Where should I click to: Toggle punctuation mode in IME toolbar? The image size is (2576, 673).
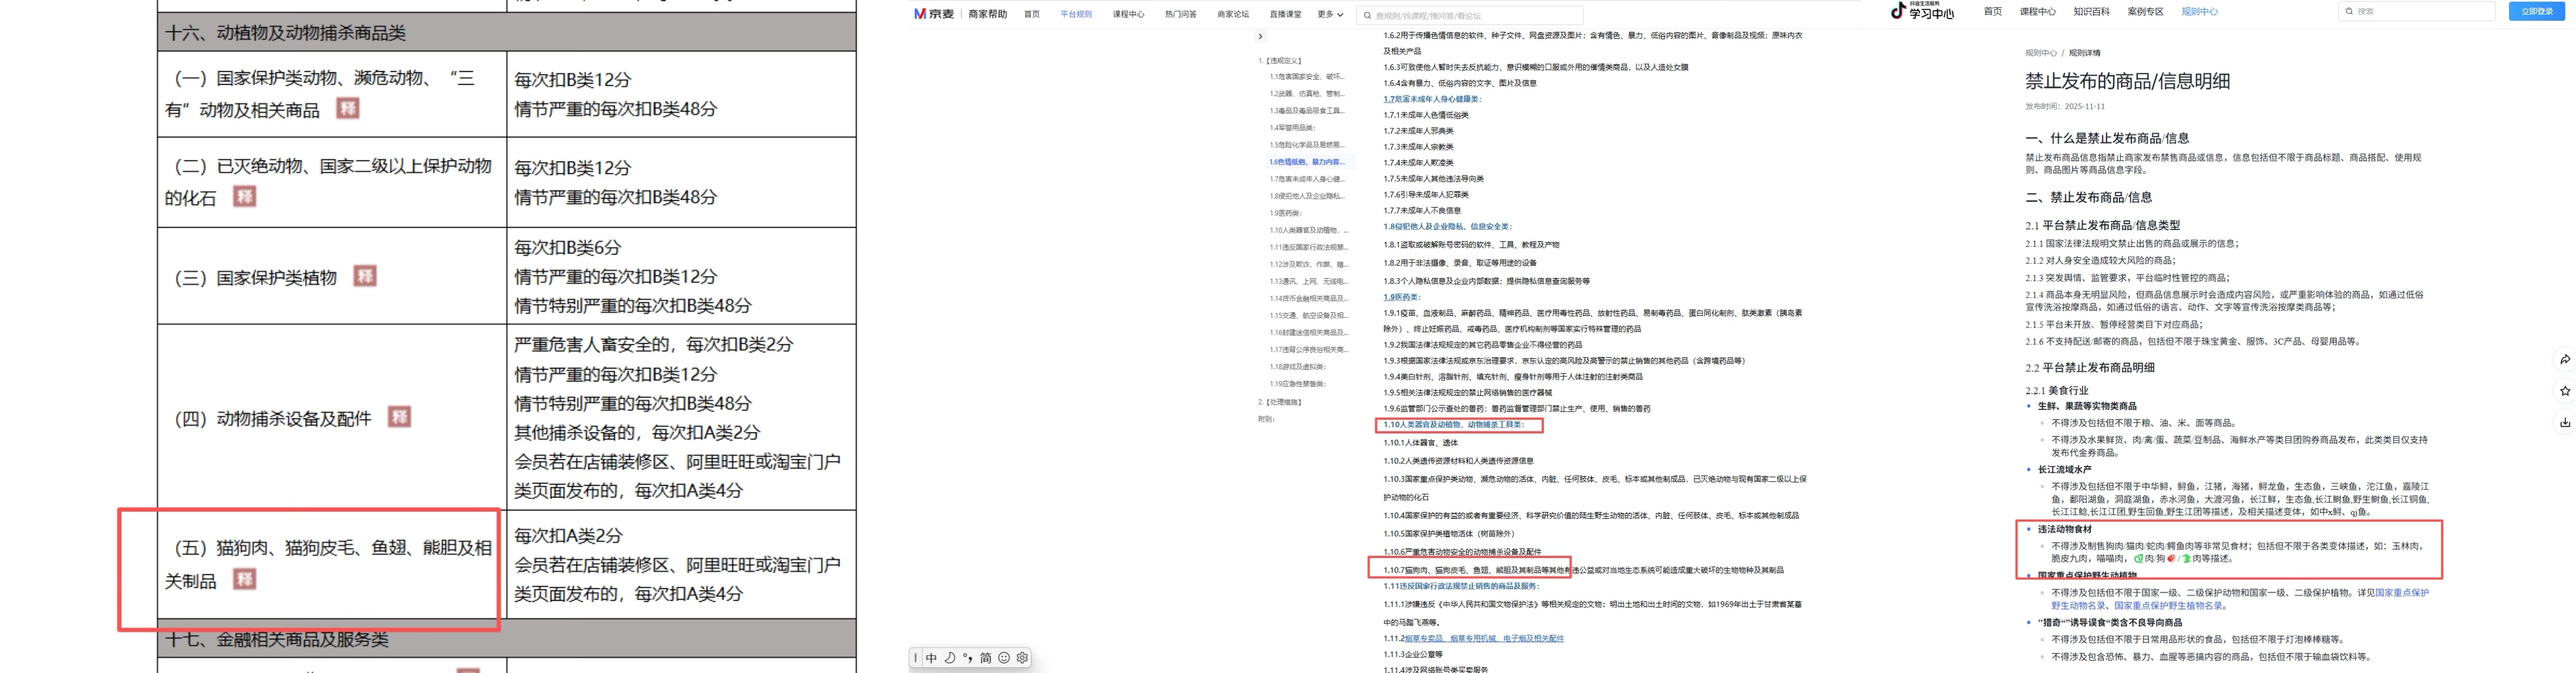click(967, 658)
